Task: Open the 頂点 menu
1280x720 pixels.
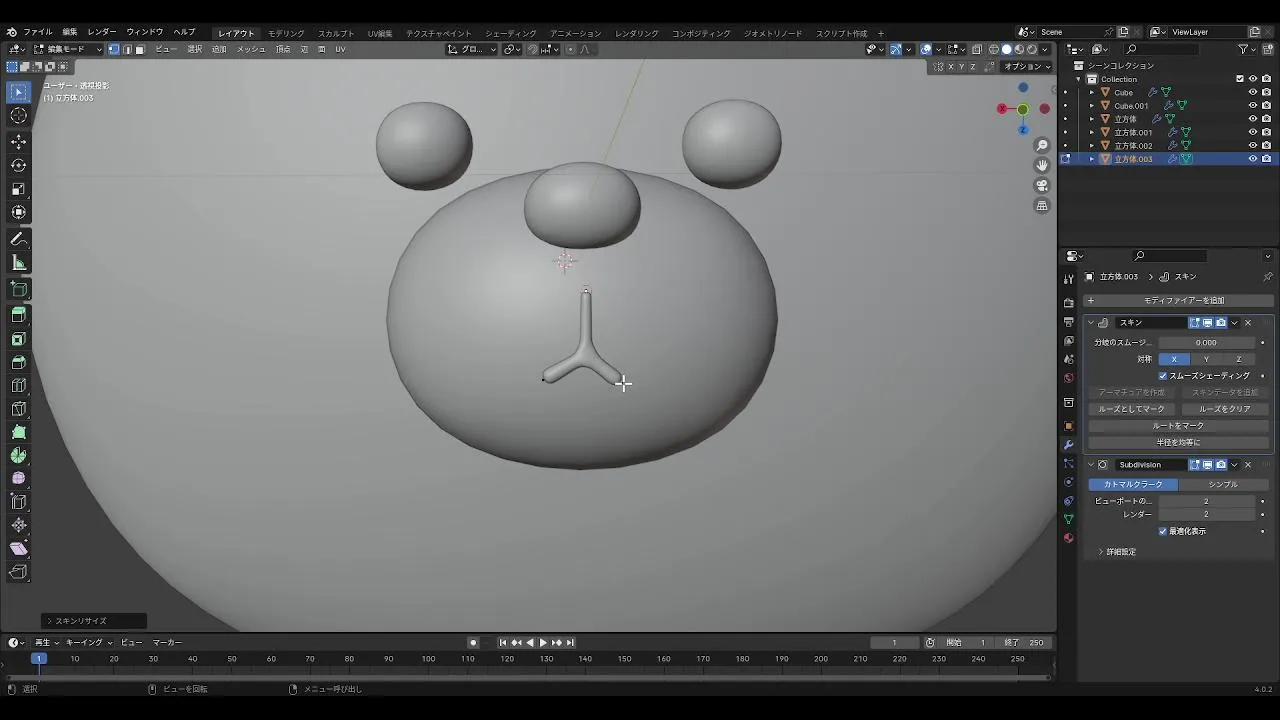Action: pos(283,49)
